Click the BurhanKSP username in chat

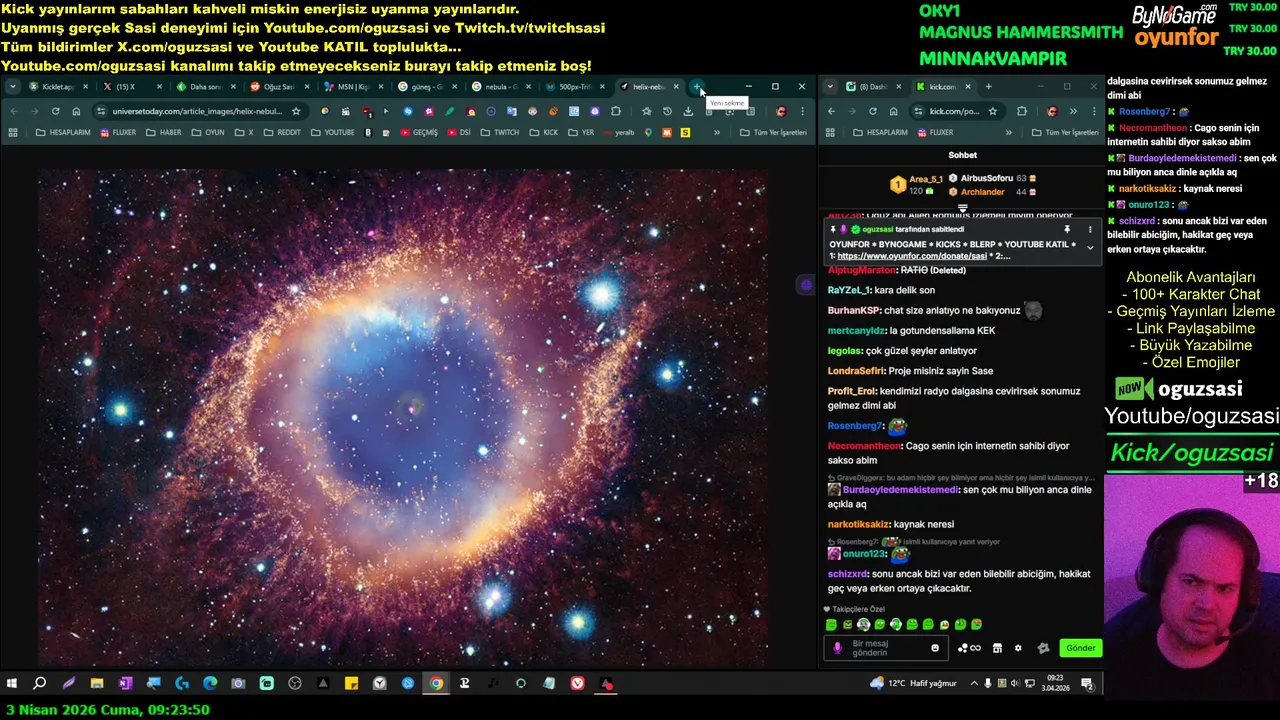click(853, 310)
